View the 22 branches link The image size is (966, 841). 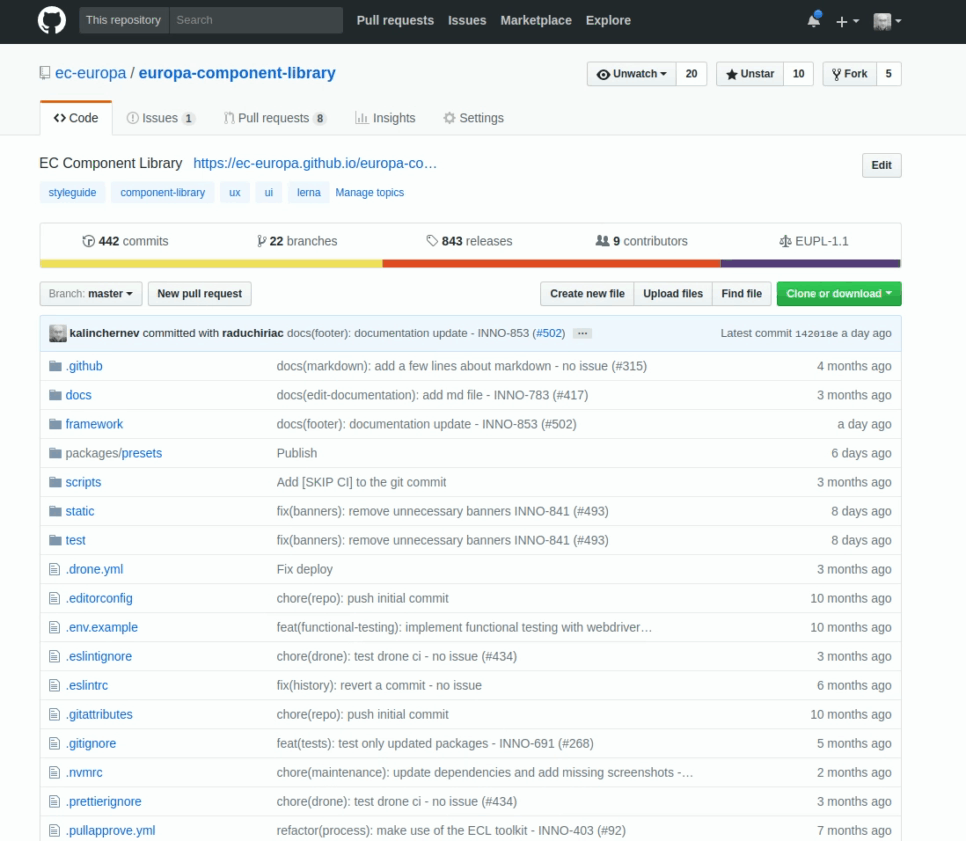297,241
